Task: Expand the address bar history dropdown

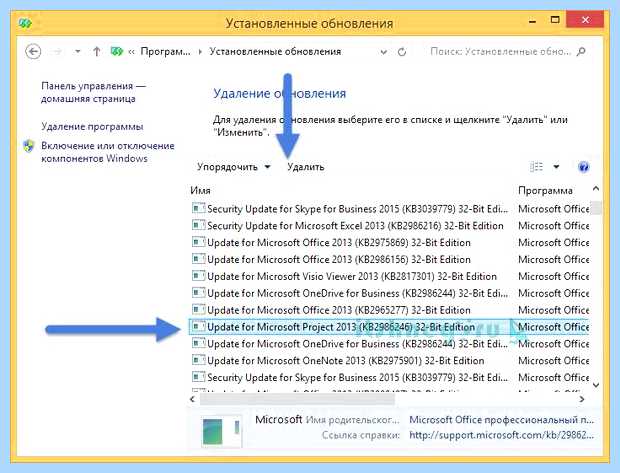Action: coord(383,52)
